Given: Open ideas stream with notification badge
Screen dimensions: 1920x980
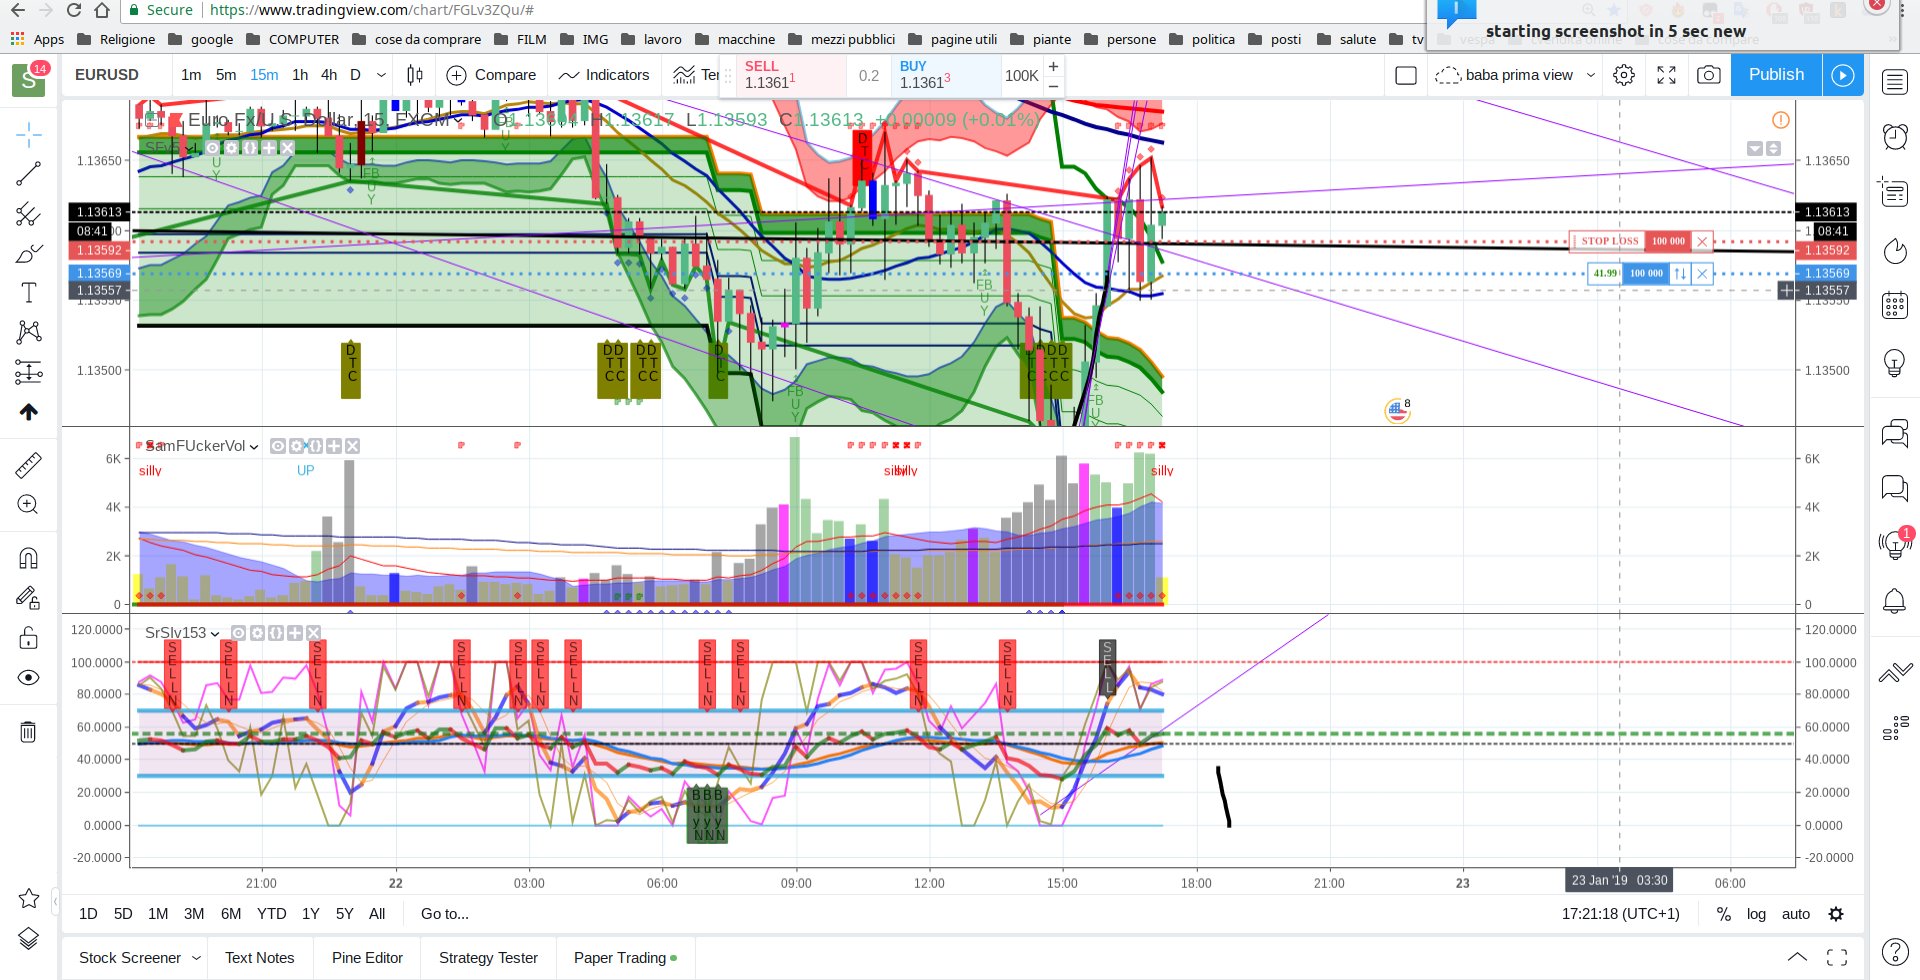Looking at the screenshot, I should coord(1895,543).
